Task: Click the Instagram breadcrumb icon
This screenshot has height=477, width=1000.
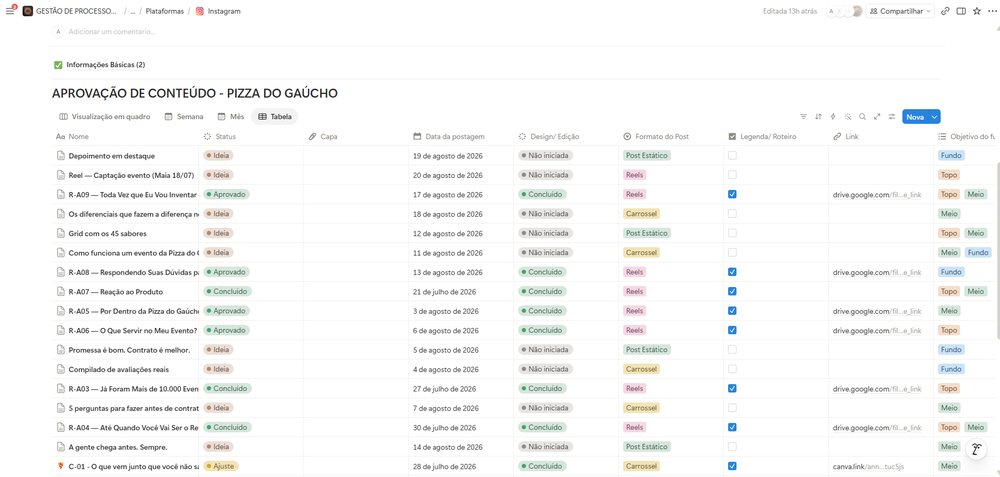Action: [x=200, y=11]
